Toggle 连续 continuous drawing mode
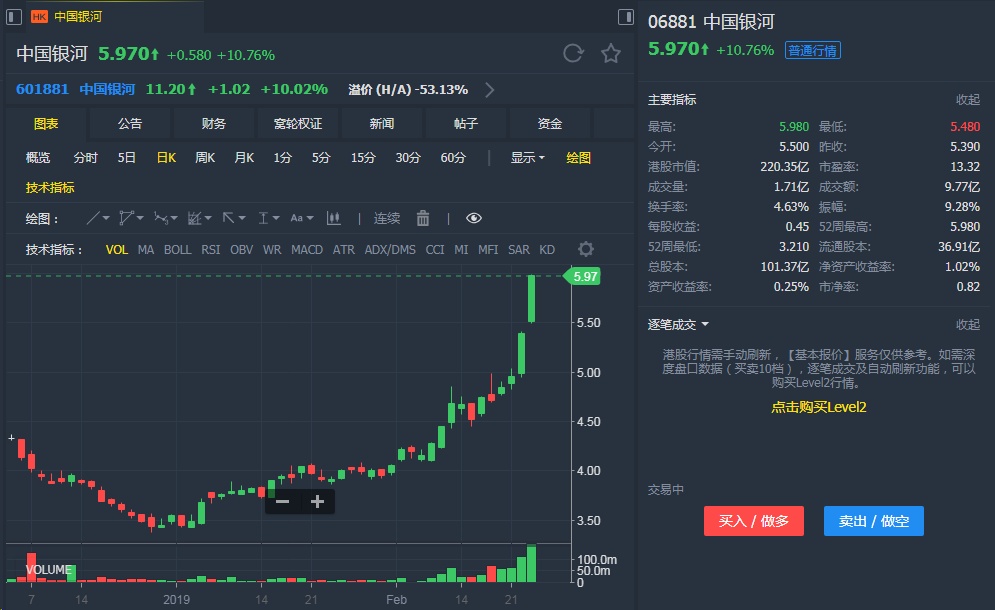The image size is (995, 610). [386, 218]
